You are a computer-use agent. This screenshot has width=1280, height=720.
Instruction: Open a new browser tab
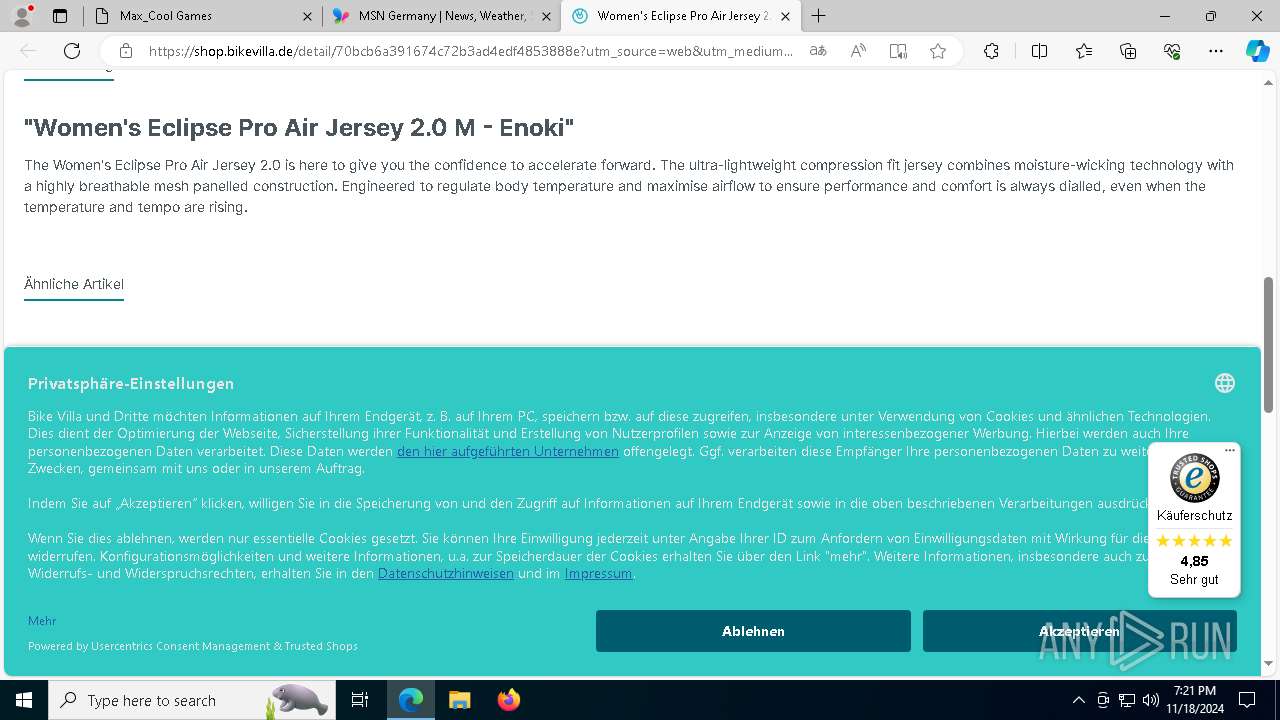[819, 16]
